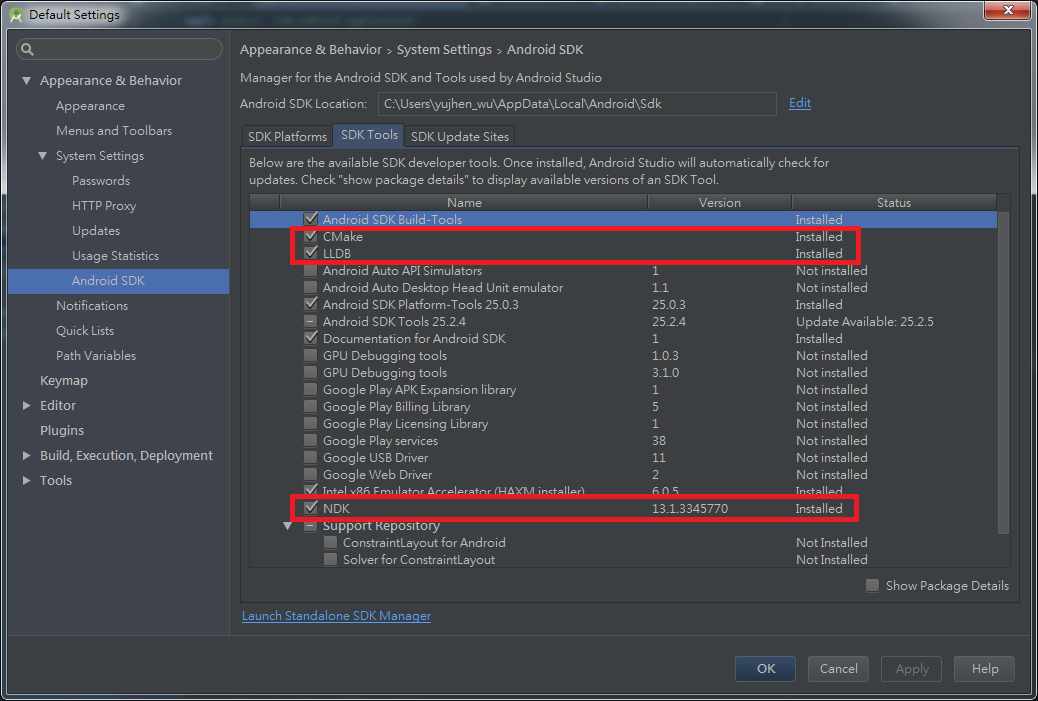Click the Android Studio title bar icon
1038x701 pixels.
pyautogui.click(x=16, y=15)
